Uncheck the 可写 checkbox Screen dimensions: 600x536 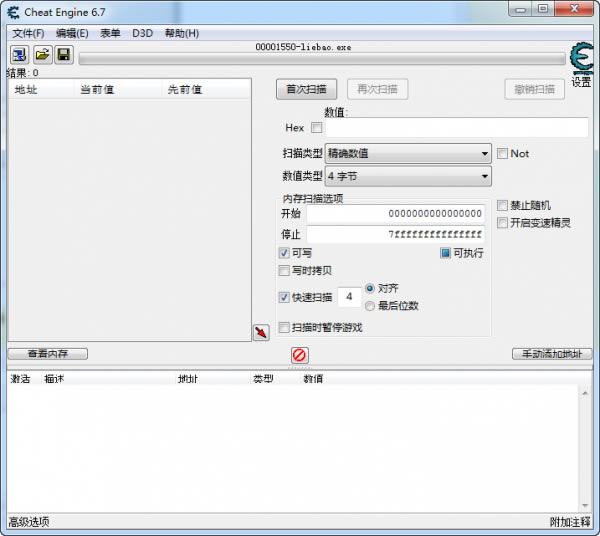coord(284,253)
